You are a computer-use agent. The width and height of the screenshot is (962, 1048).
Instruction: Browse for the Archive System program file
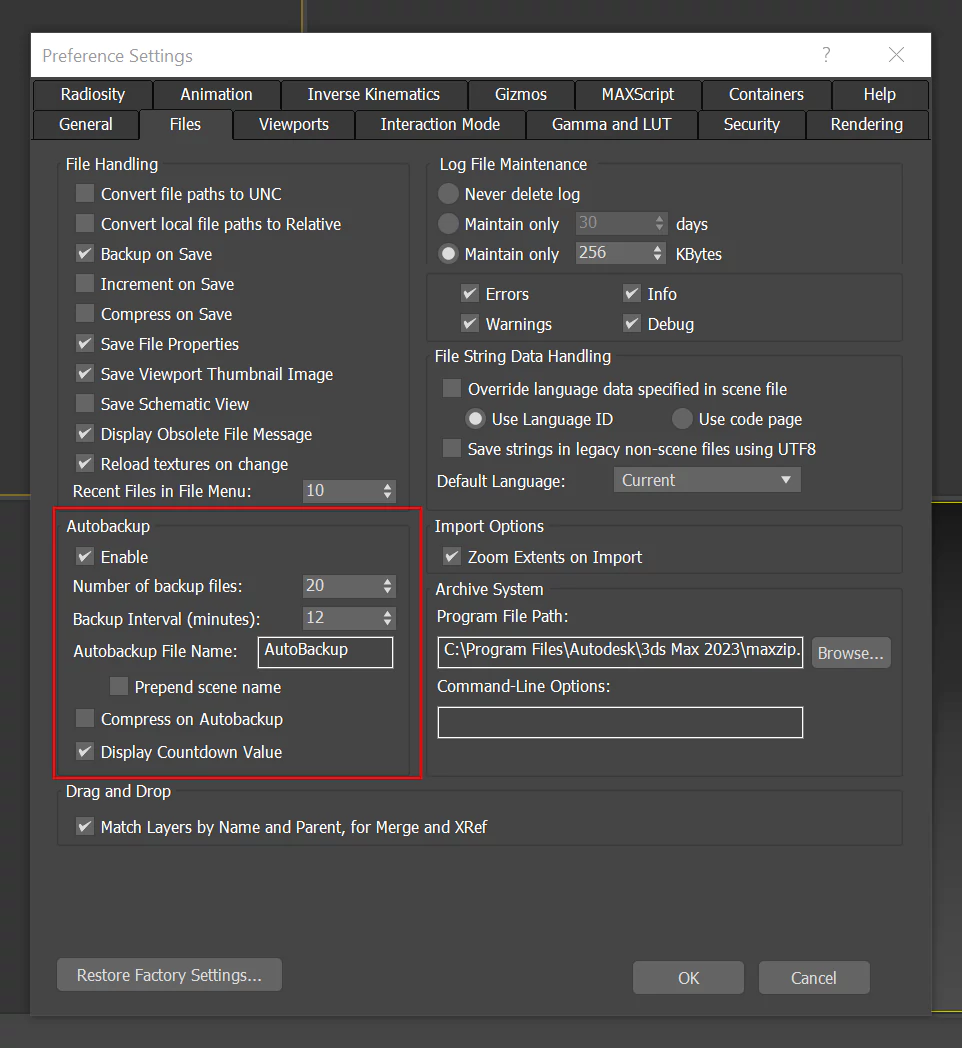click(850, 653)
